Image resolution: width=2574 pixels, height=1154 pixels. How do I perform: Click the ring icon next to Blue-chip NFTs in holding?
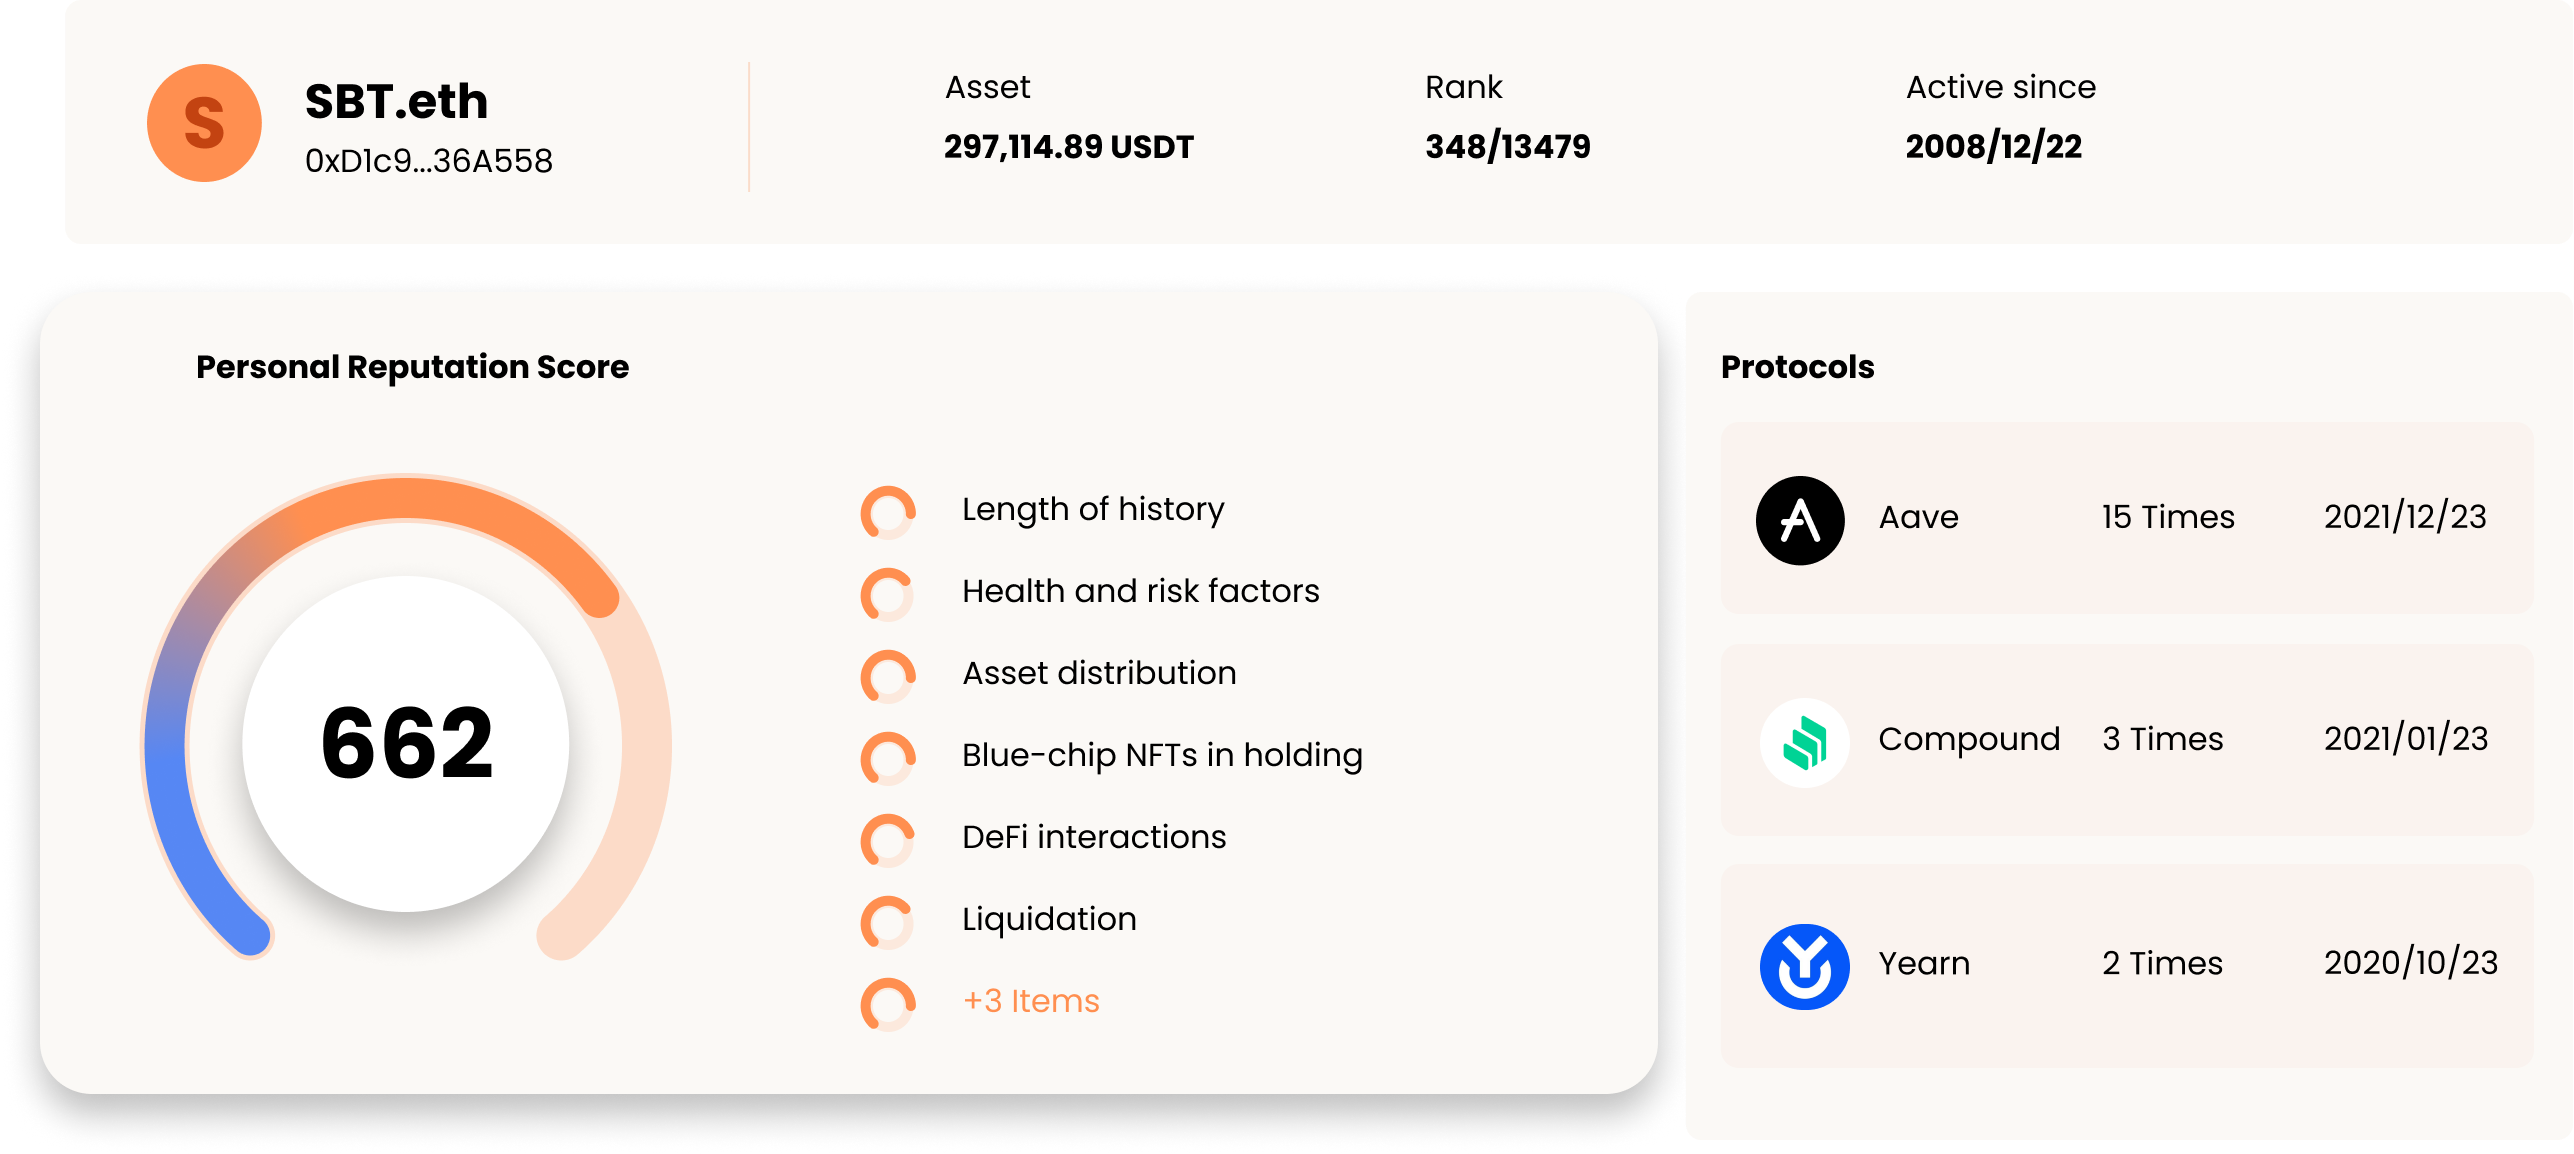point(888,758)
